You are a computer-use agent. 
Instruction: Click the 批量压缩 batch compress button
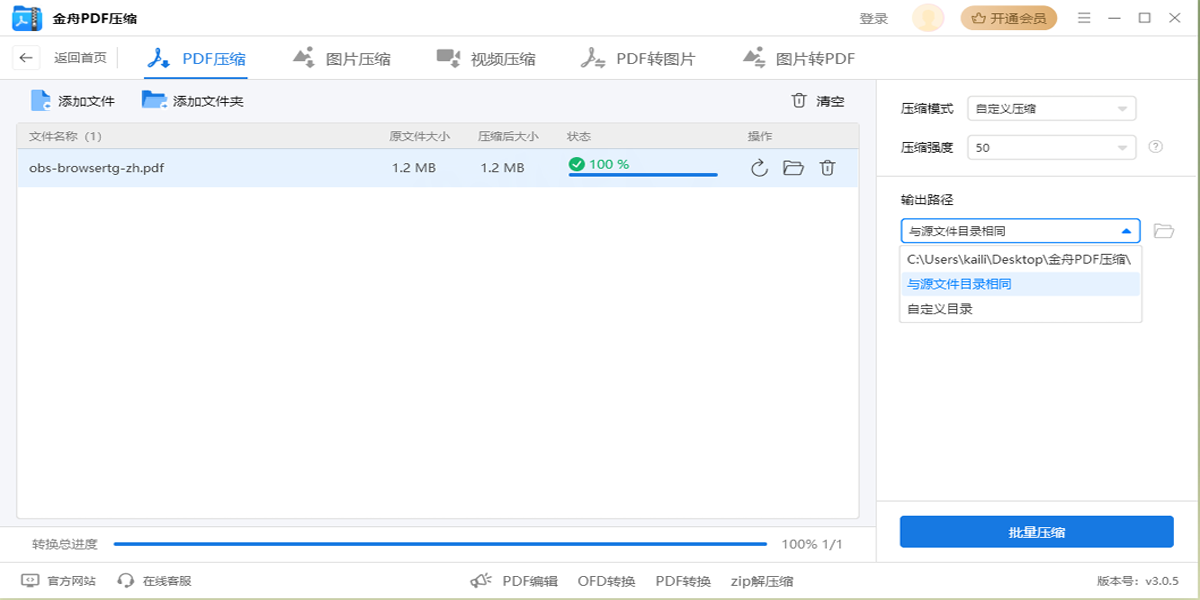[x=1036, y=532]
